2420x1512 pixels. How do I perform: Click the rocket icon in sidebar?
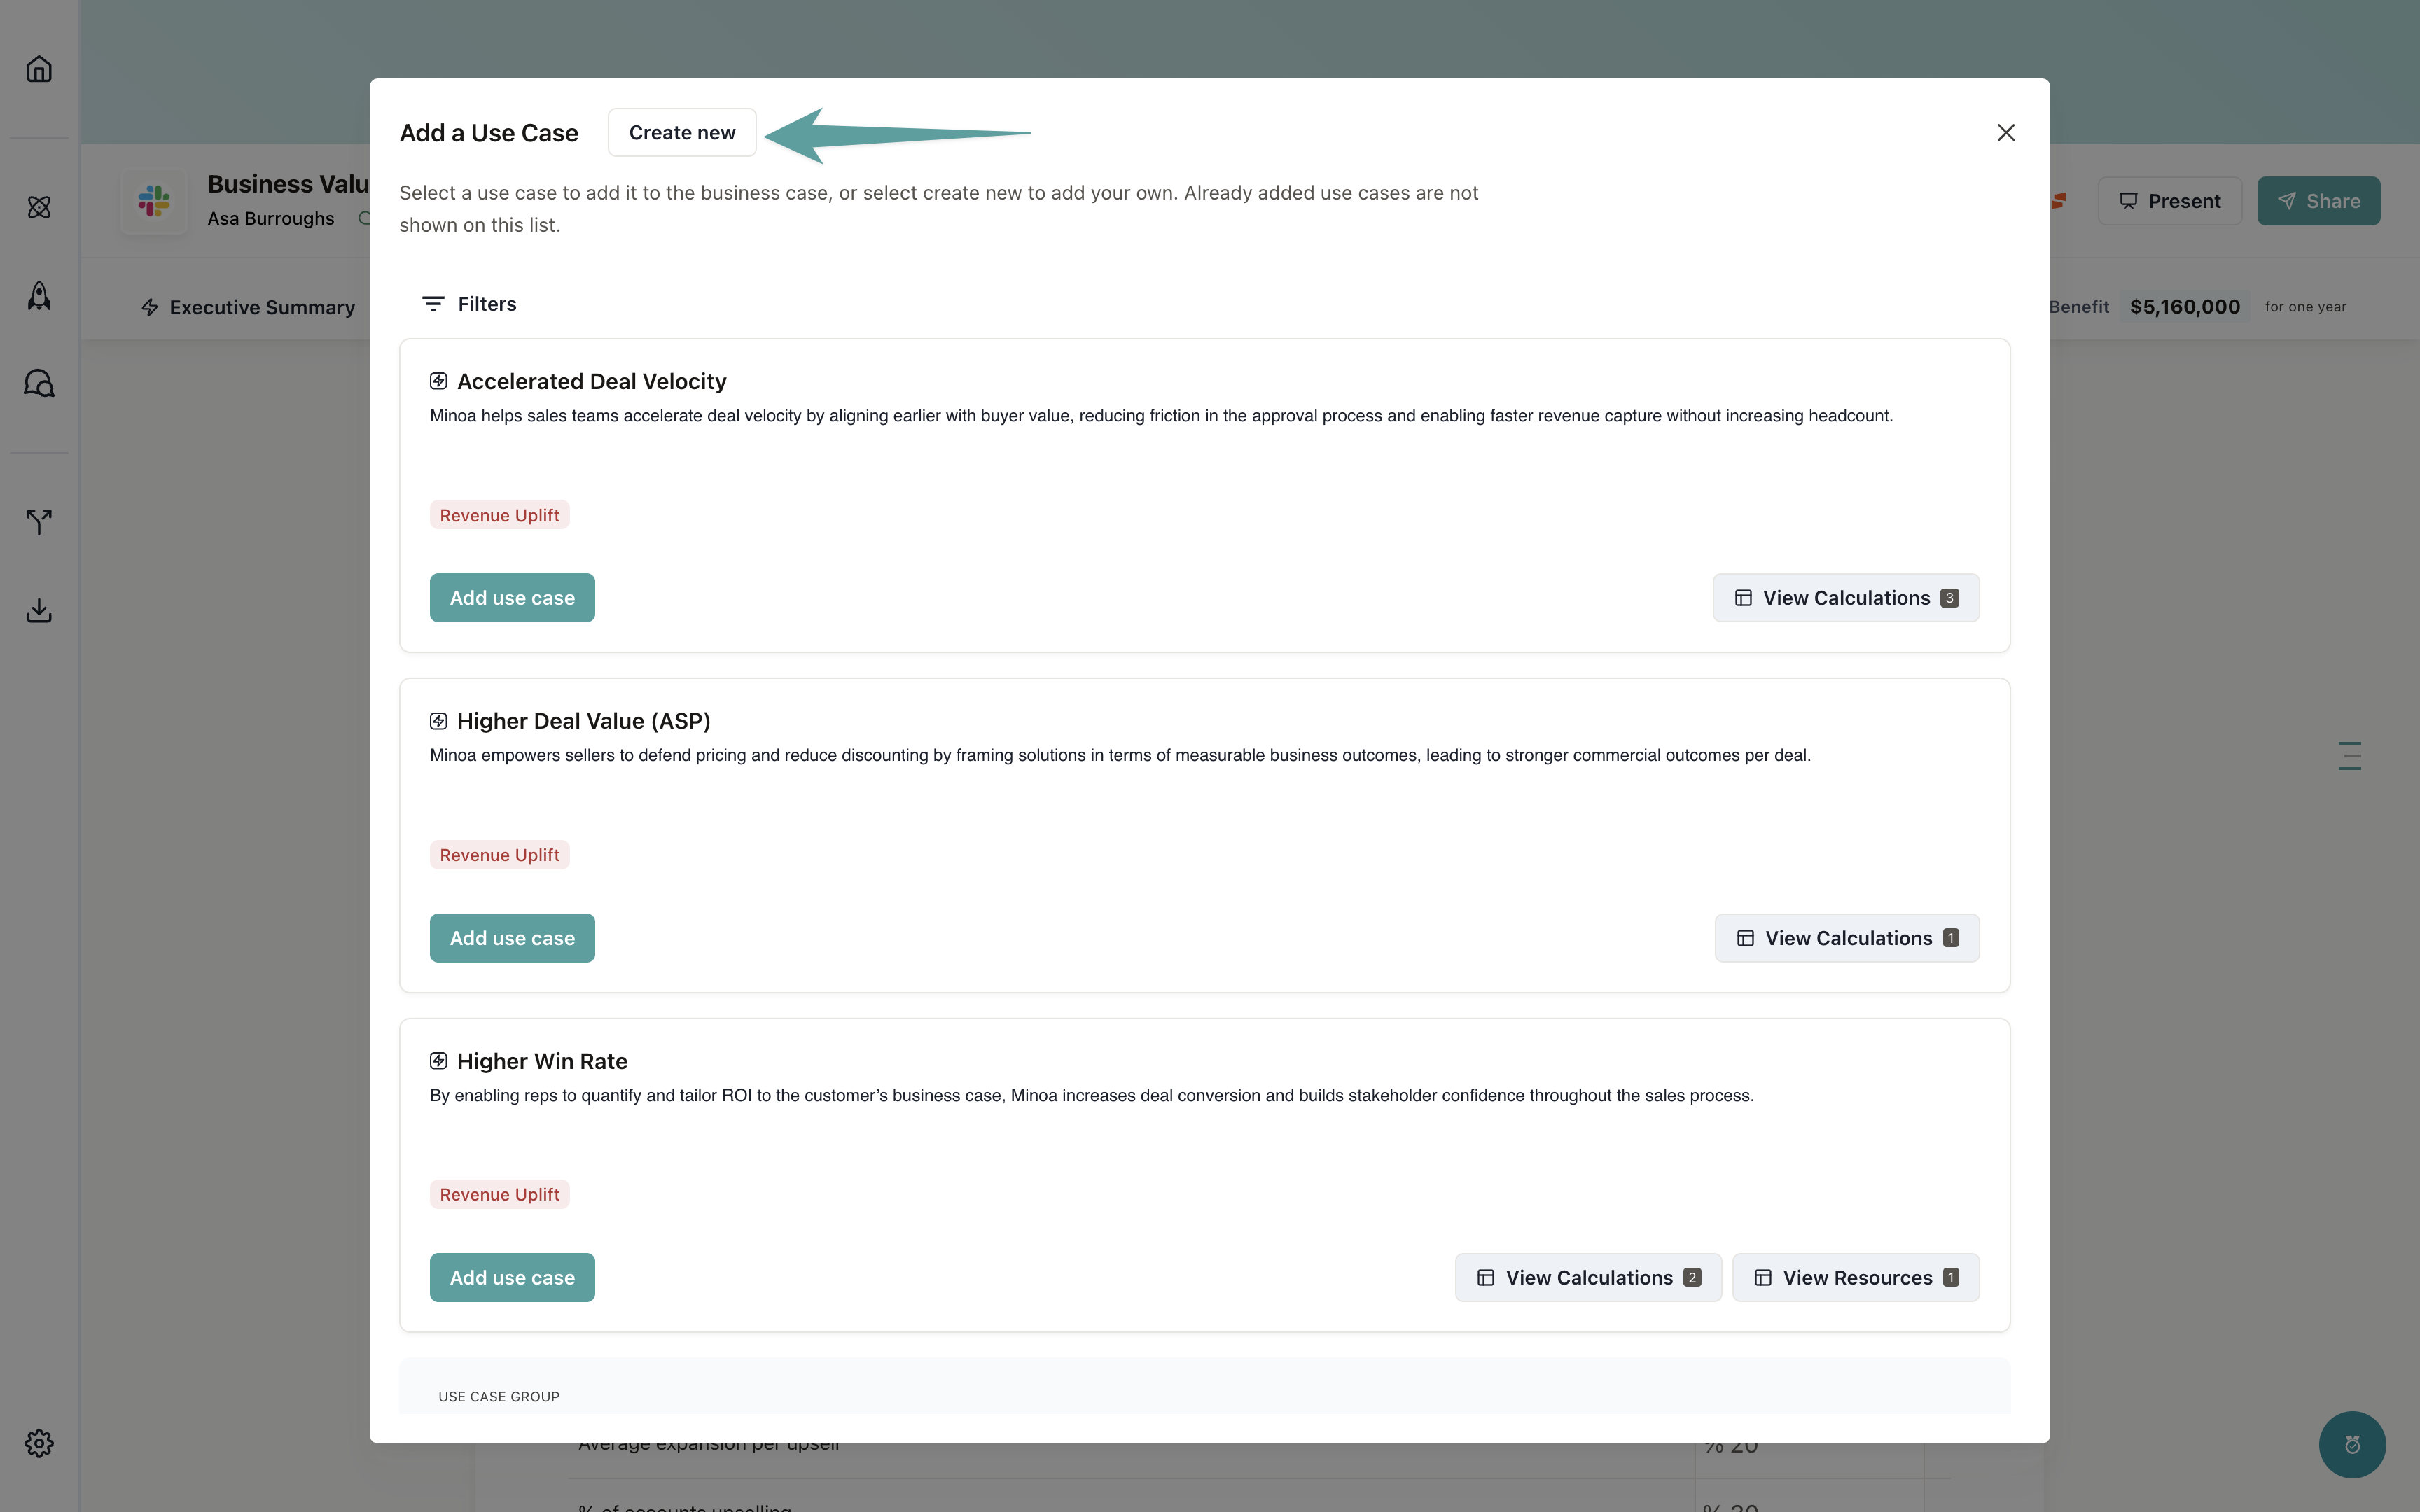[x=39, y=295]
